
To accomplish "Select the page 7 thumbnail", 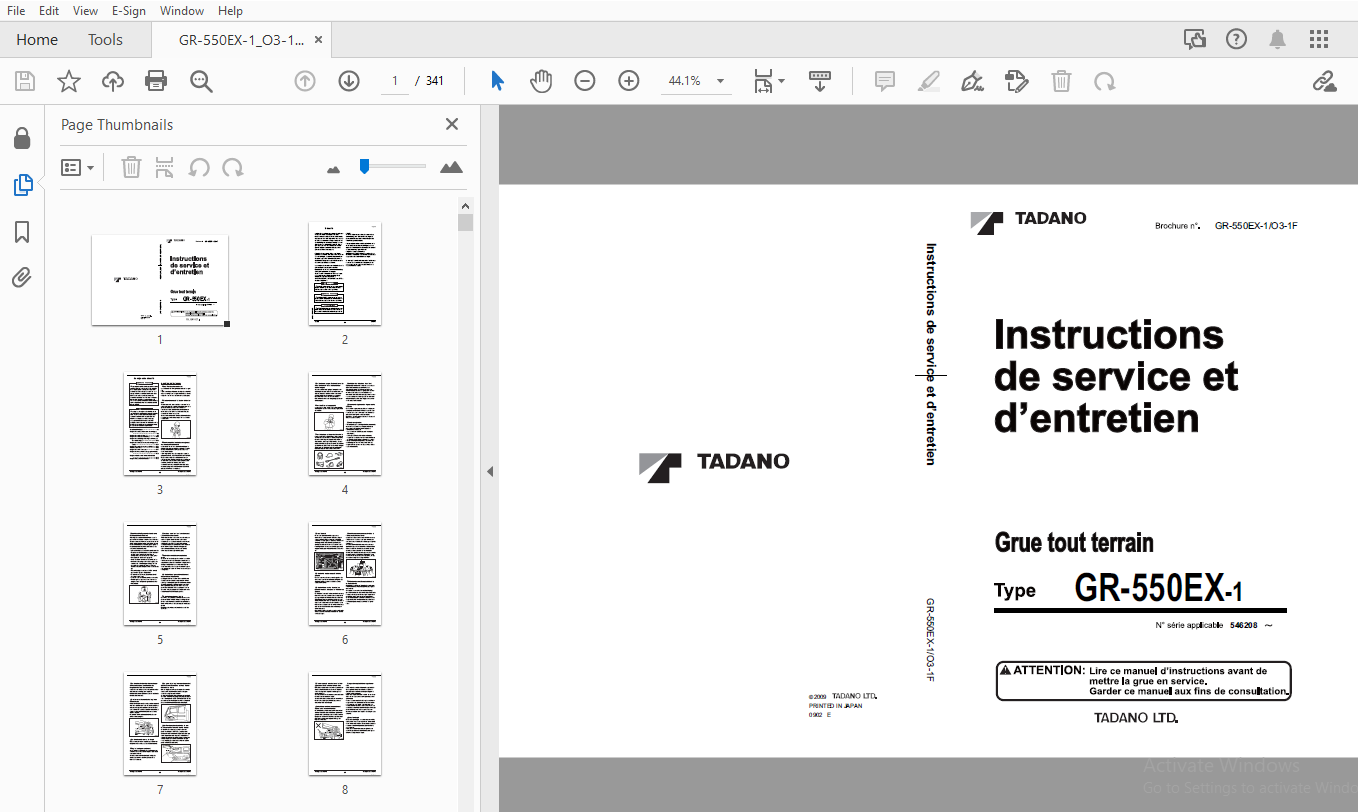I will point(160,724).
